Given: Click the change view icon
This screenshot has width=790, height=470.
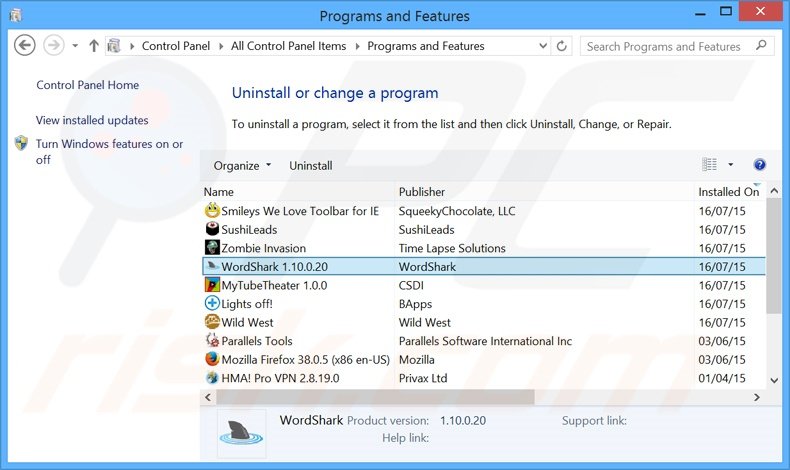Looking at the screenshot, I should point(709,164).
